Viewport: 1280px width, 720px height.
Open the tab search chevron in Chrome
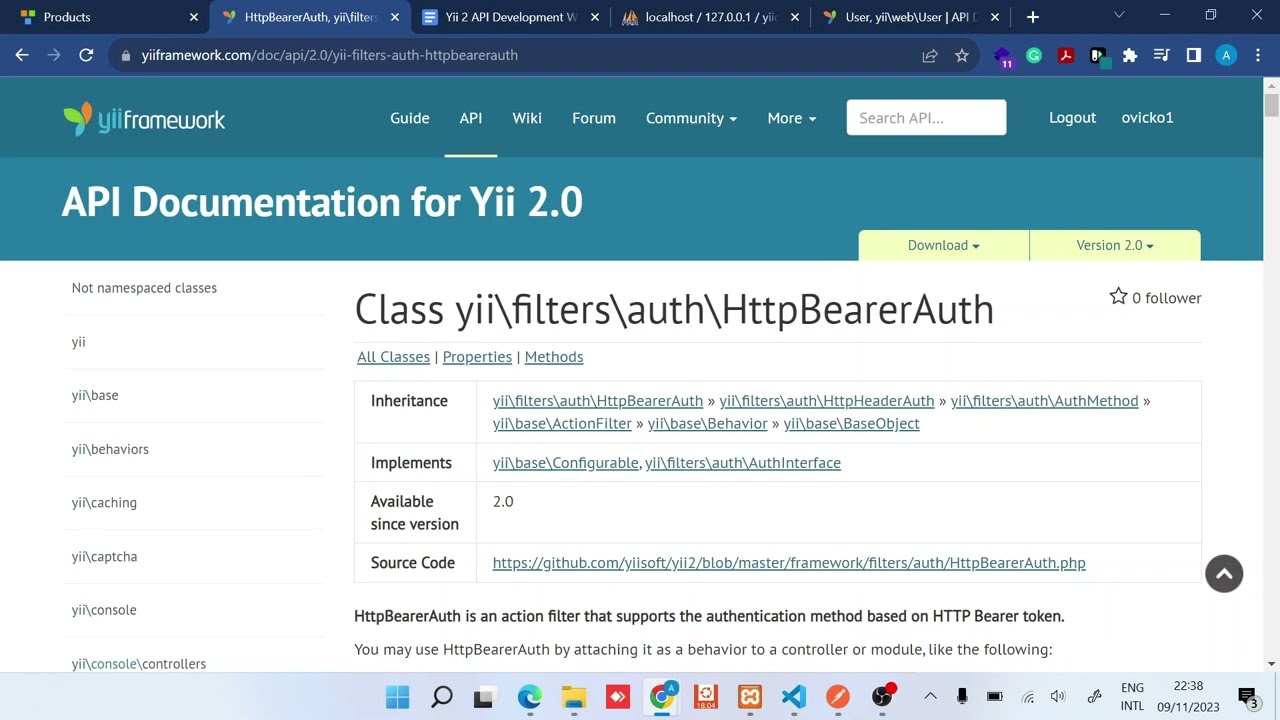1119,15
